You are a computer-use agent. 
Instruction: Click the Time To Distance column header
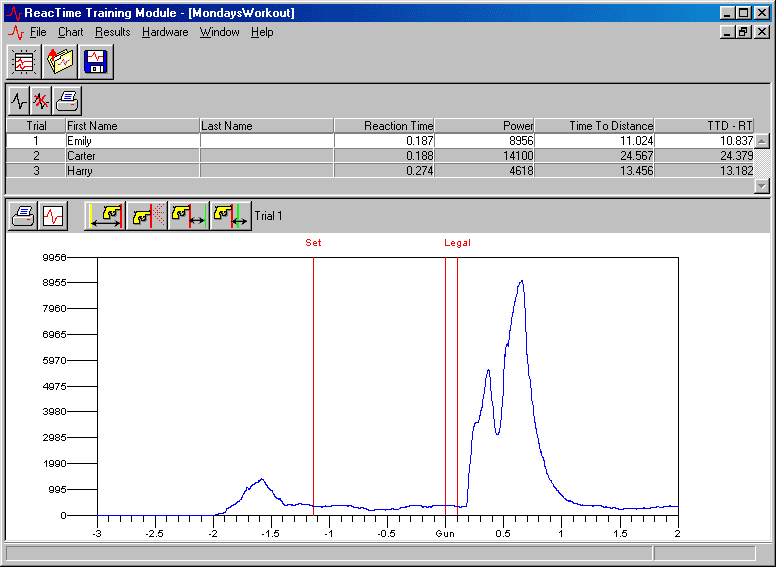click(x=594, y=126)
